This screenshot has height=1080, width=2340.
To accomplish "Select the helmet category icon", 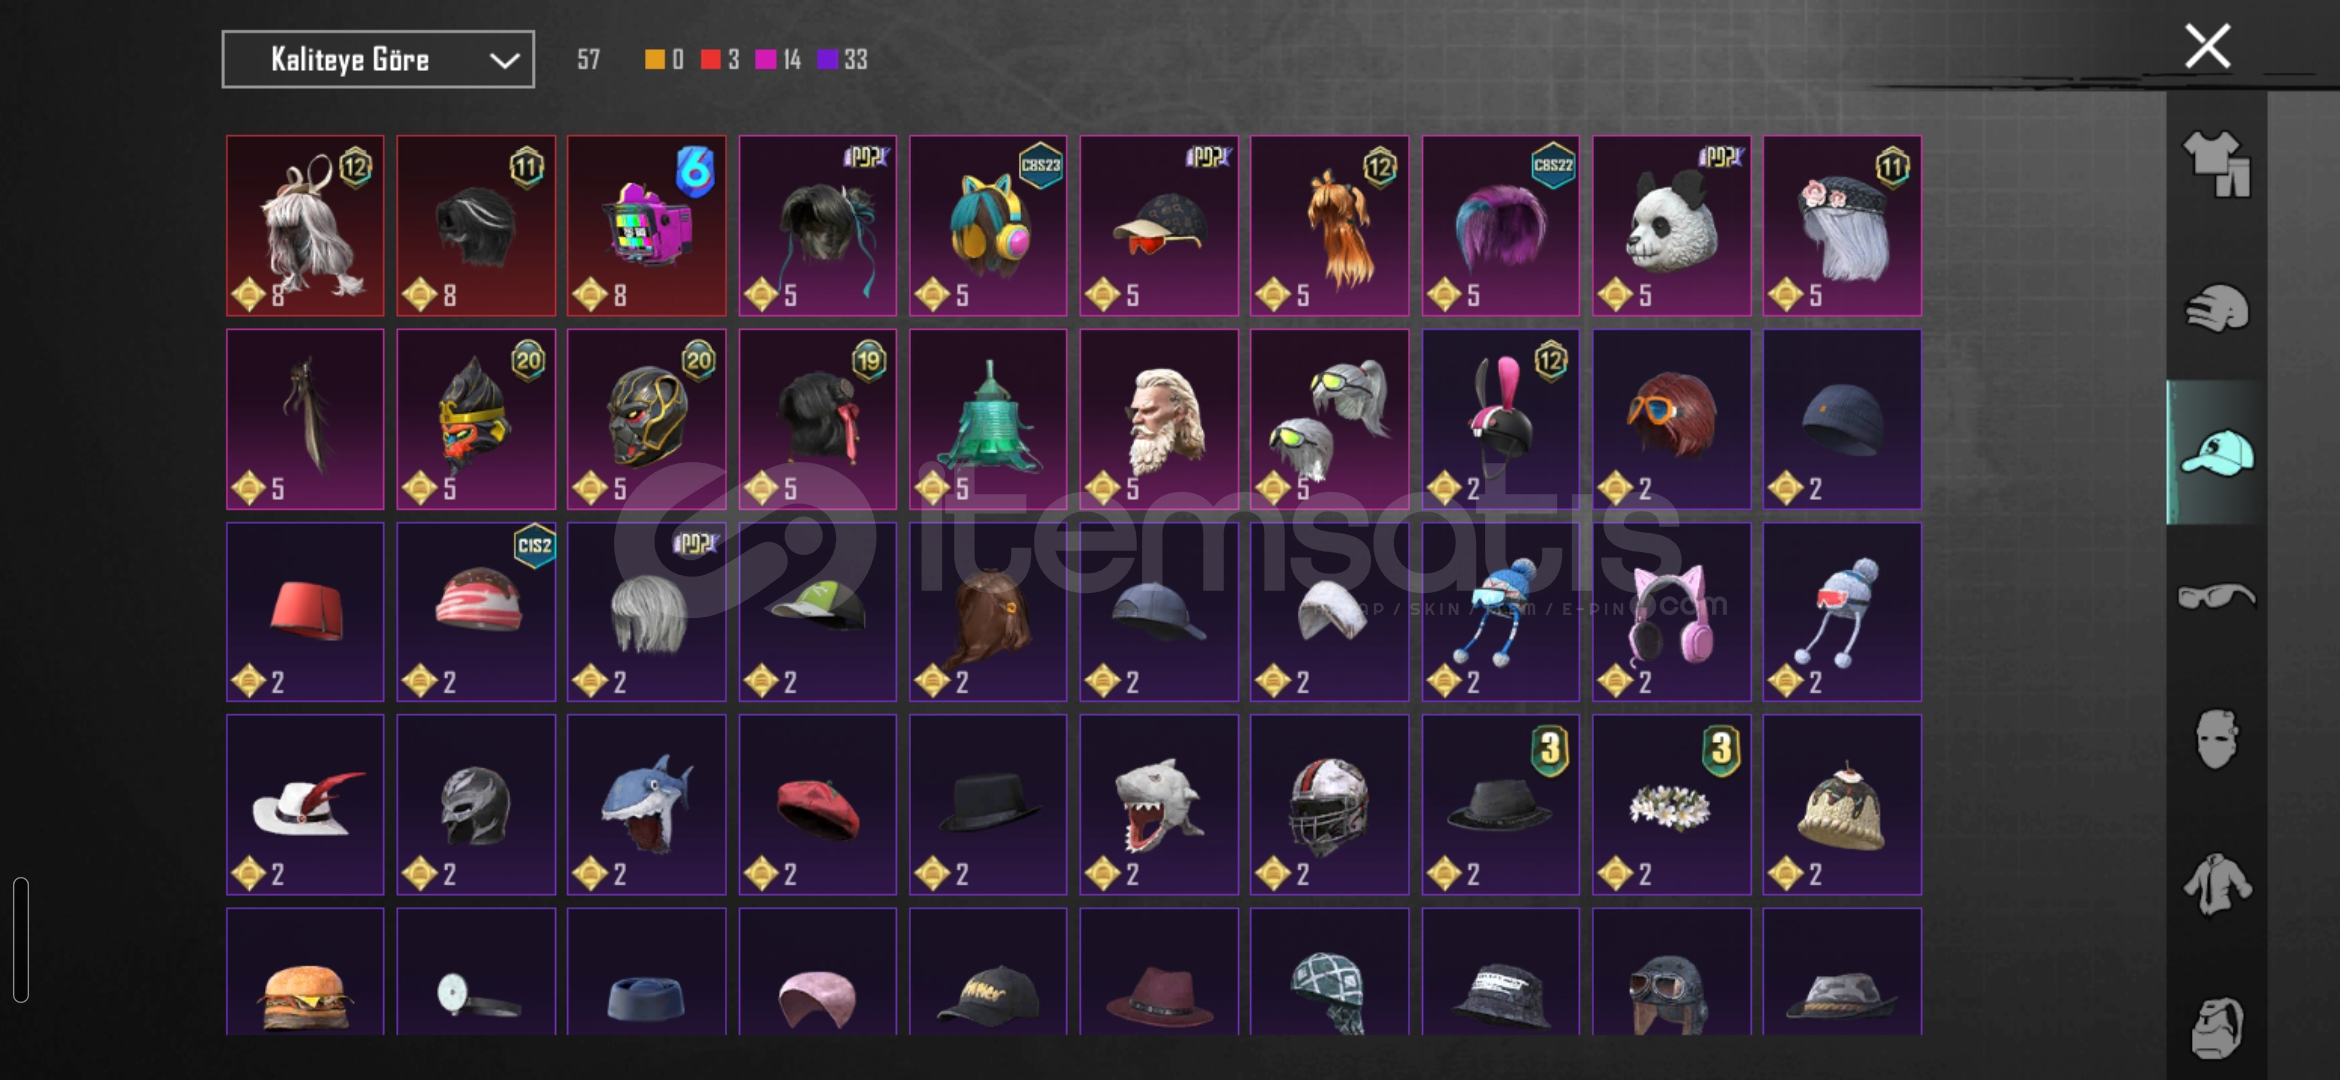I will click(x=2216, y=308).
